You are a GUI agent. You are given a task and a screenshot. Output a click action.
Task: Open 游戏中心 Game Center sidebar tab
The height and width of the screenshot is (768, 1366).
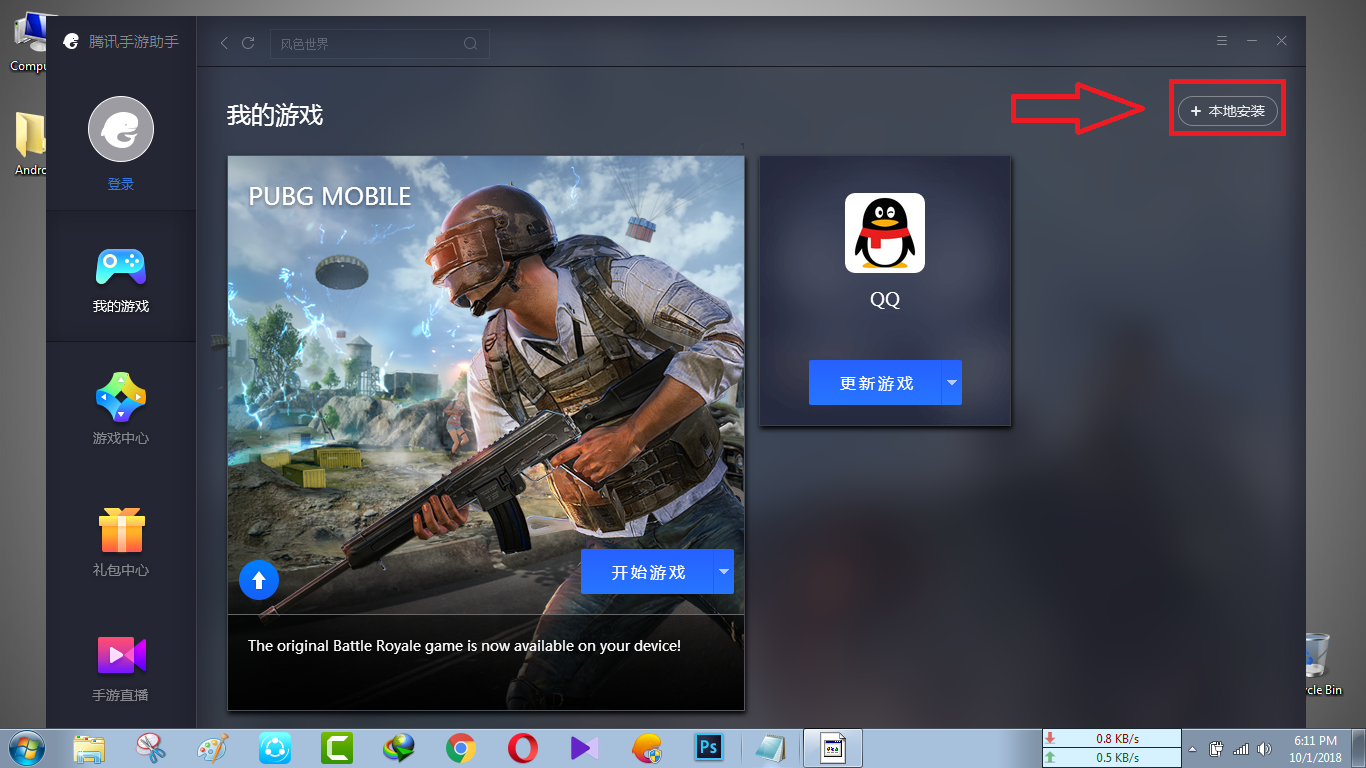[x=121, y=410]
